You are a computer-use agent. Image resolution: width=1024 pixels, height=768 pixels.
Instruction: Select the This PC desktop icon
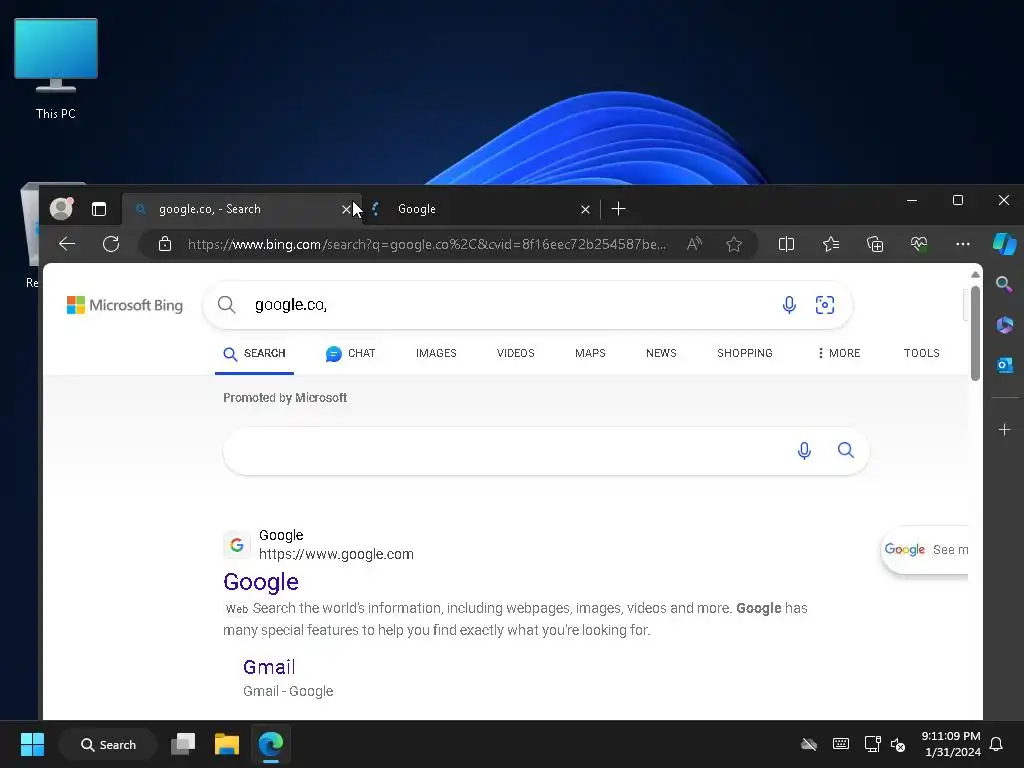(56, 69)
